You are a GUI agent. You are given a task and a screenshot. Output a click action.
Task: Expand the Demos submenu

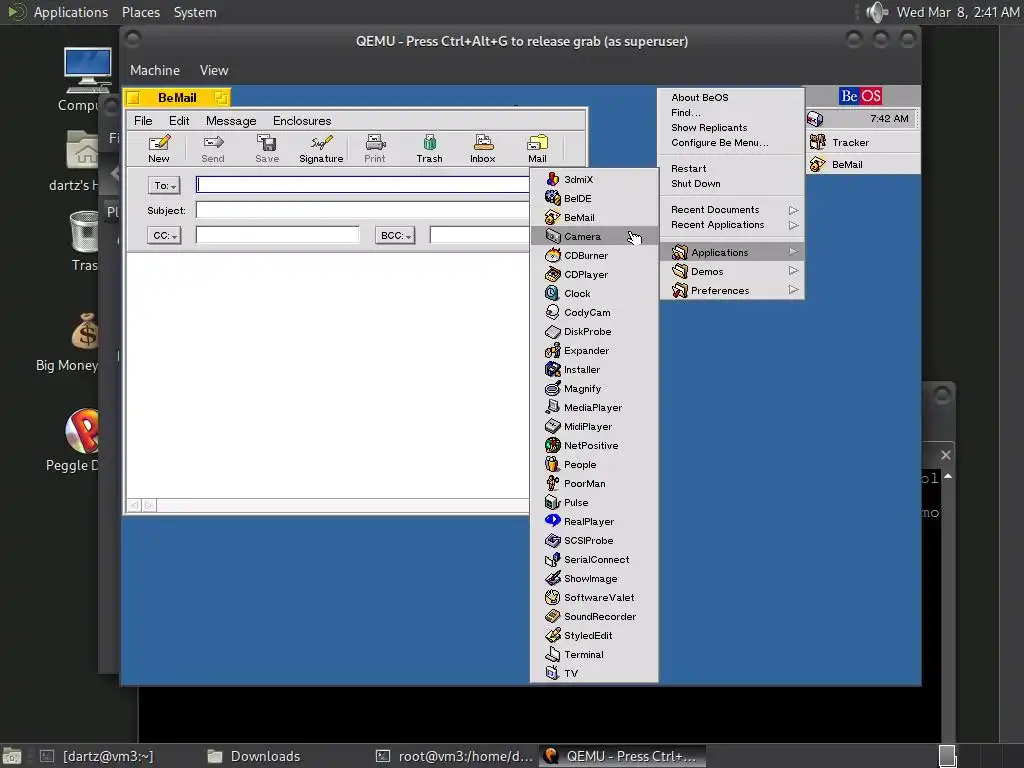pos(732,271)
